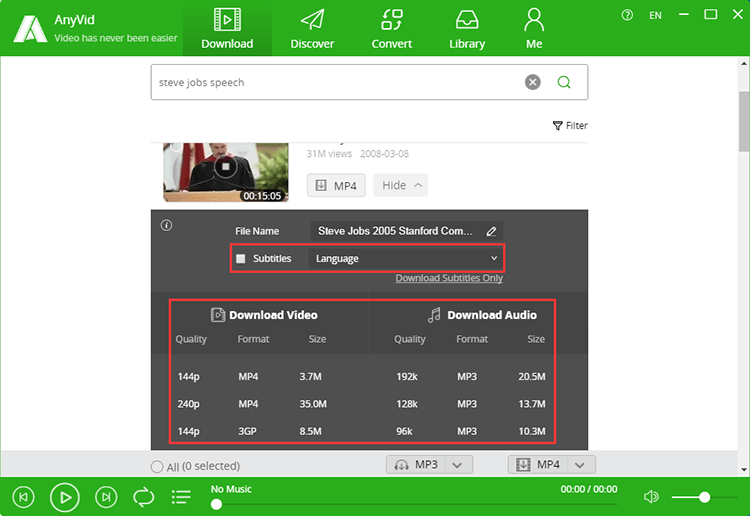The image size is (750, 516).
Task: Mute audio via speaker icon
Action: coord(651,497)
